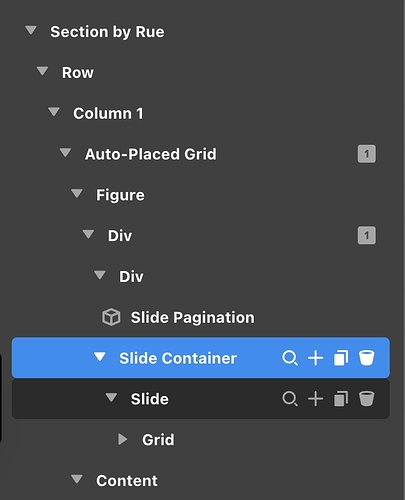The width and height of the screenshot is (405, 500).
Task: Click badge 1 next to first Div
Action: 367,236
